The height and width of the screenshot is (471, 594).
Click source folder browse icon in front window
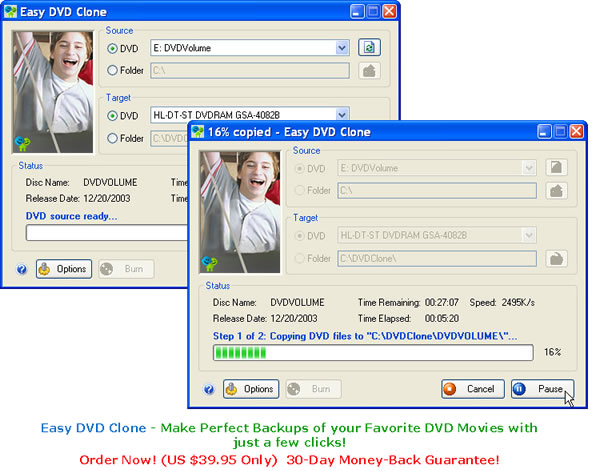(x=556, y=191)
